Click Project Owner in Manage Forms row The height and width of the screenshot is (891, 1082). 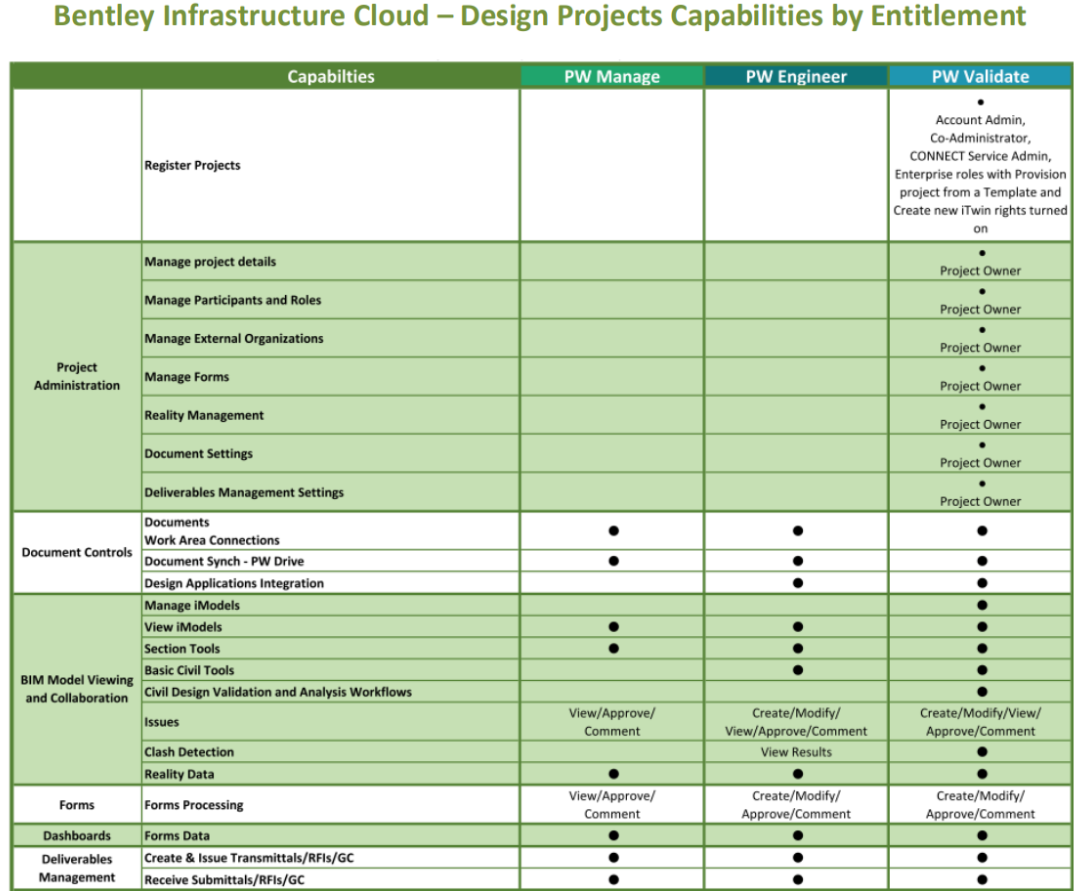click(980, 386)
